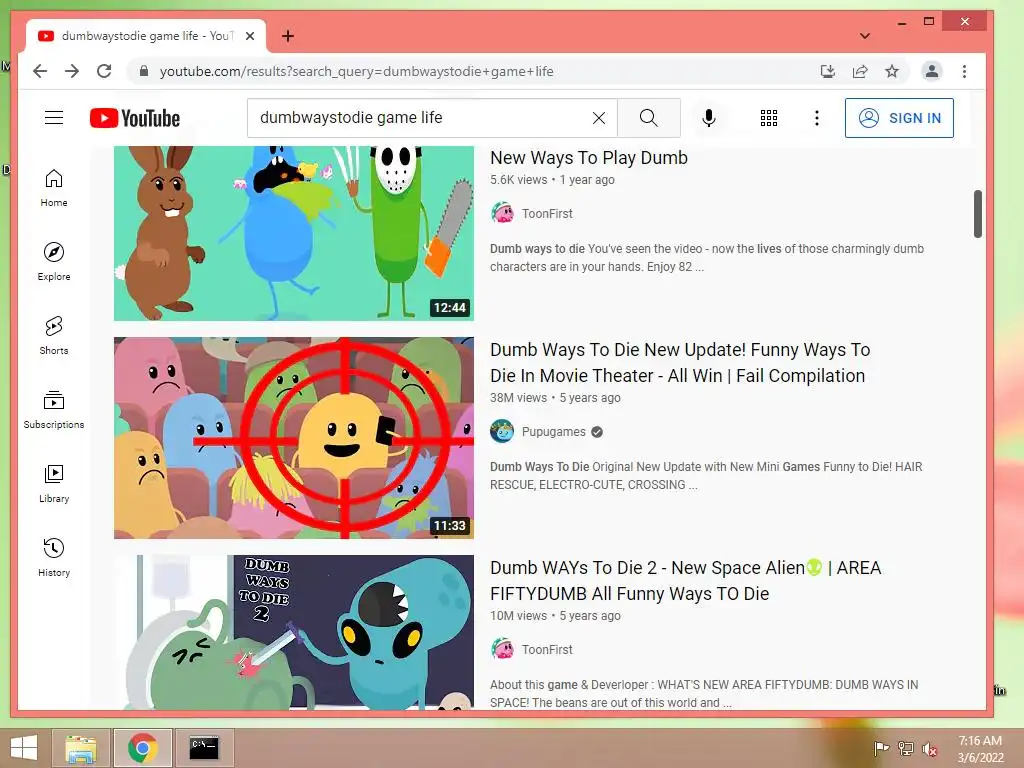Bookmark this page with star icon
The image size is (1024, 768).
click(892, 71)
